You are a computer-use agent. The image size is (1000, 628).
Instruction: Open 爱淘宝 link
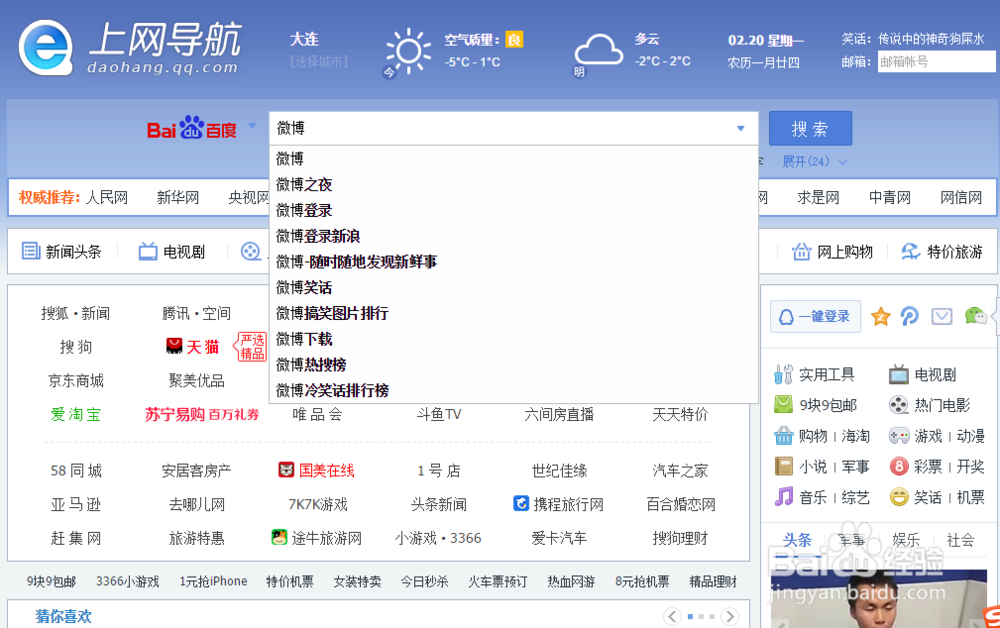pos(76,414)
